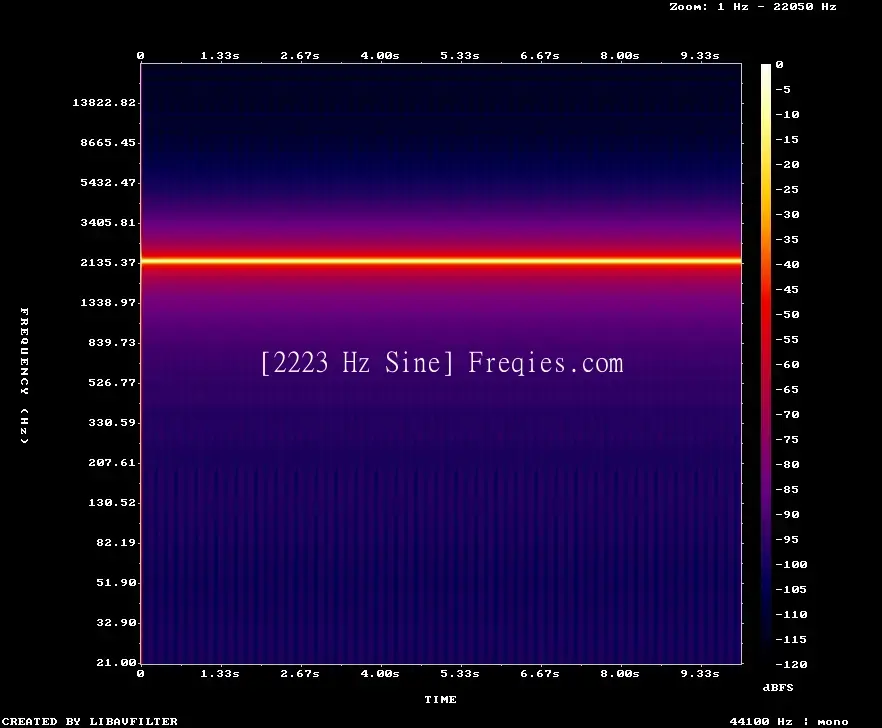Click the Zoom: 1 Hz - 22050 Hz text
The image size is (882, 728).
click(x=753, y=7)
